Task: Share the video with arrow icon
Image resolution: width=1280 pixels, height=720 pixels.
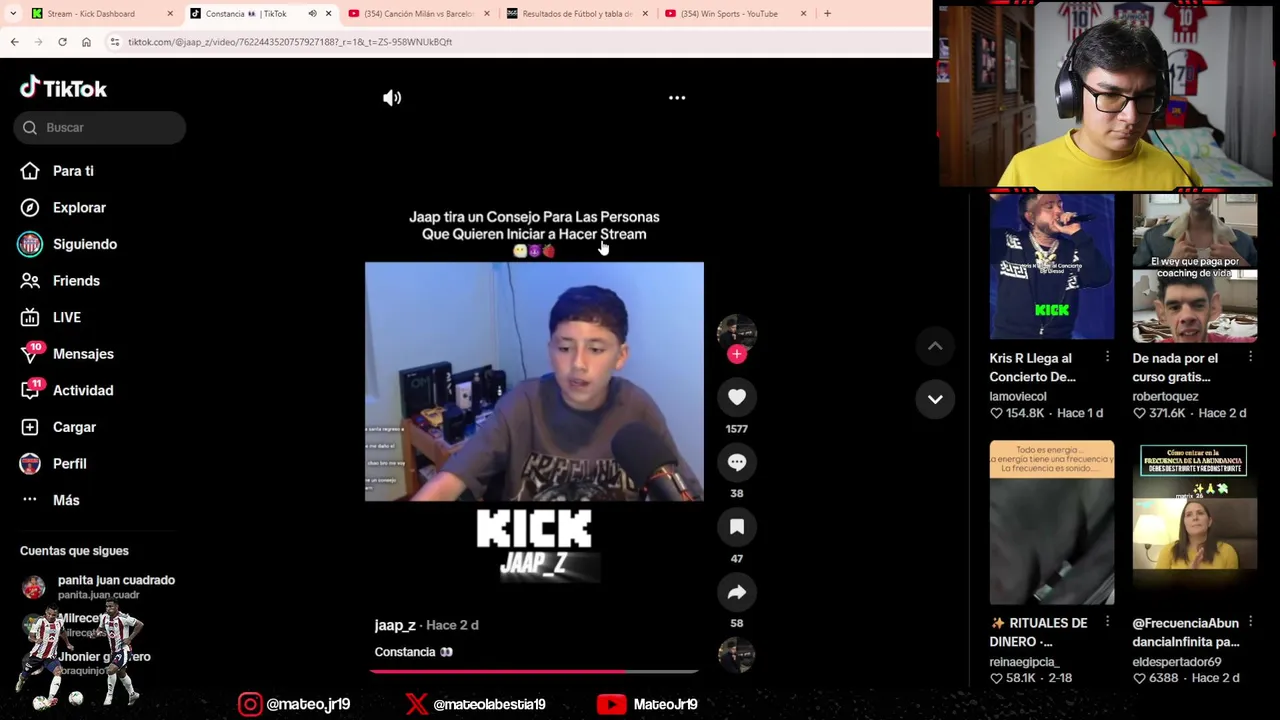Action: coord(737,592)
